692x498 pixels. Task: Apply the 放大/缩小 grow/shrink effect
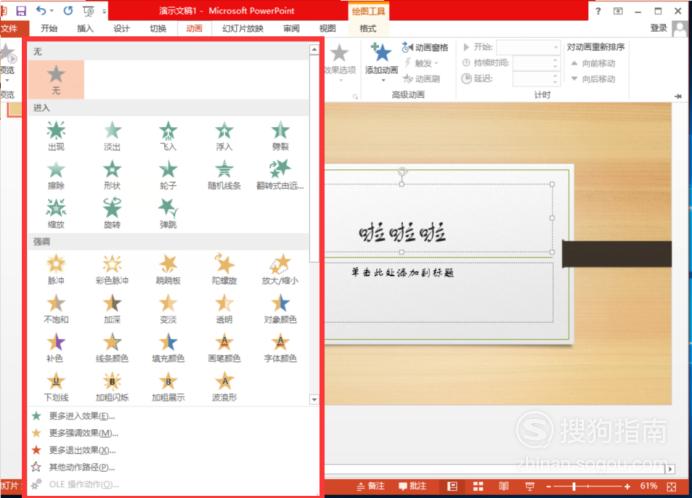click(x=280, y=269)
